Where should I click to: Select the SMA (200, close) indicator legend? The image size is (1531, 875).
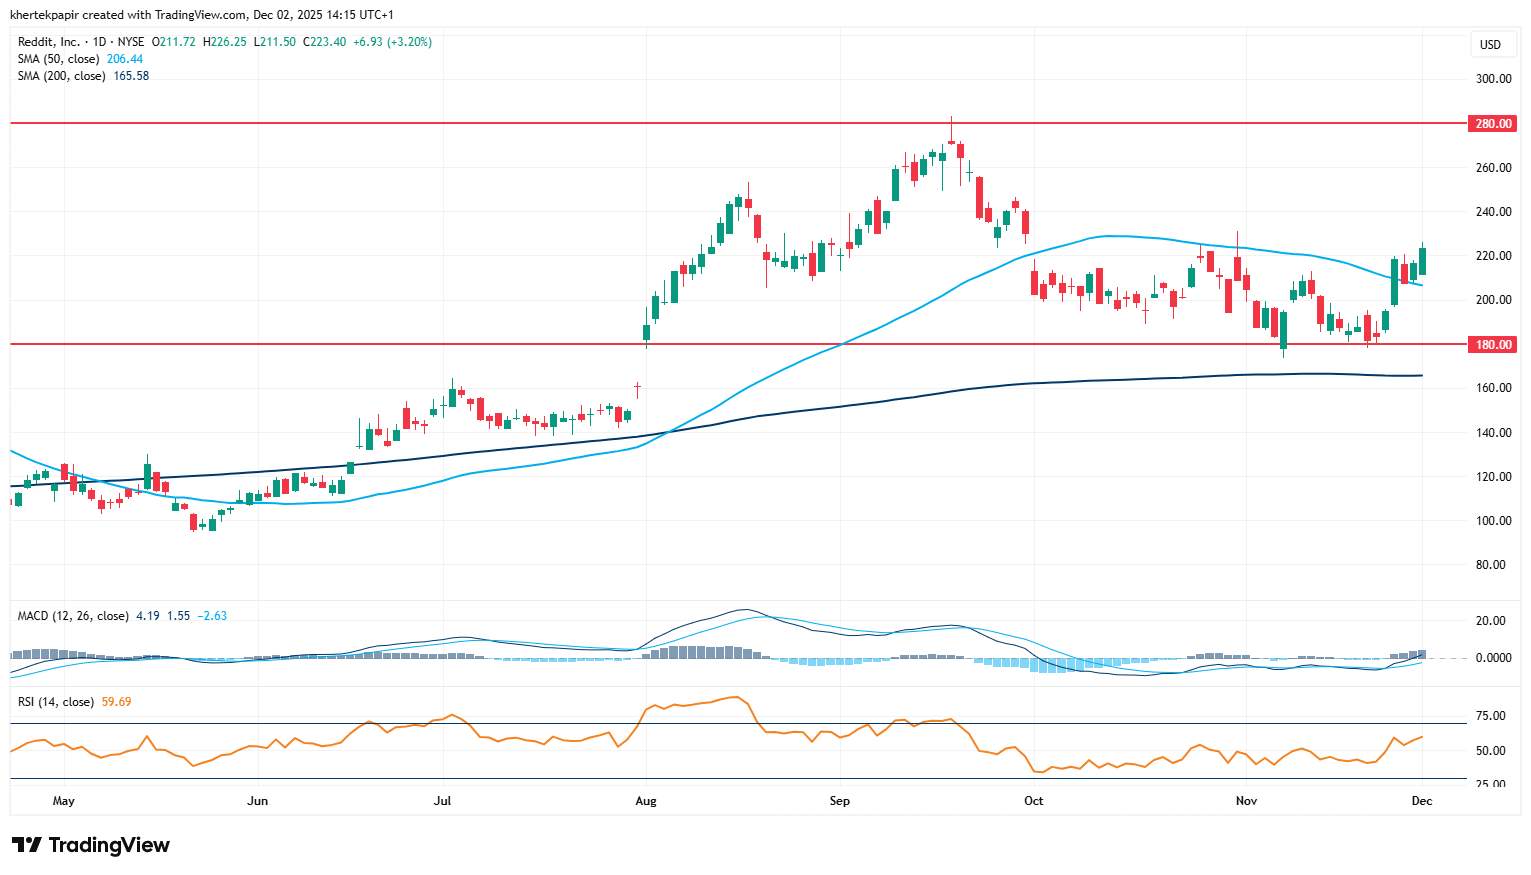click(x=62, y=76)
